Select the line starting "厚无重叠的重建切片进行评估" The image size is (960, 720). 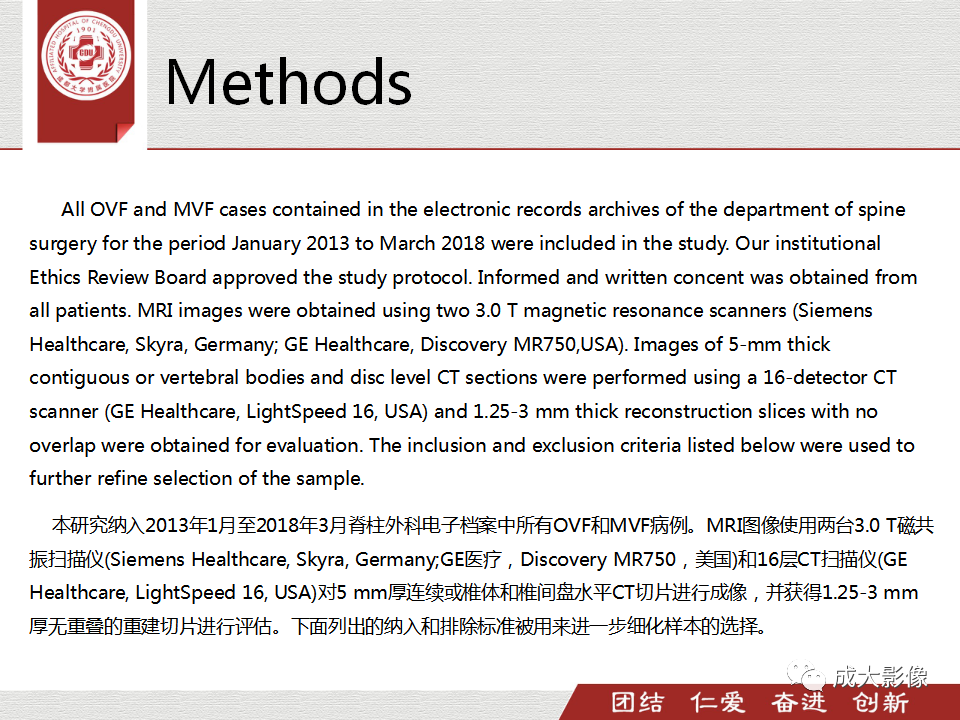pyautogui.click(x=398, y=627)
